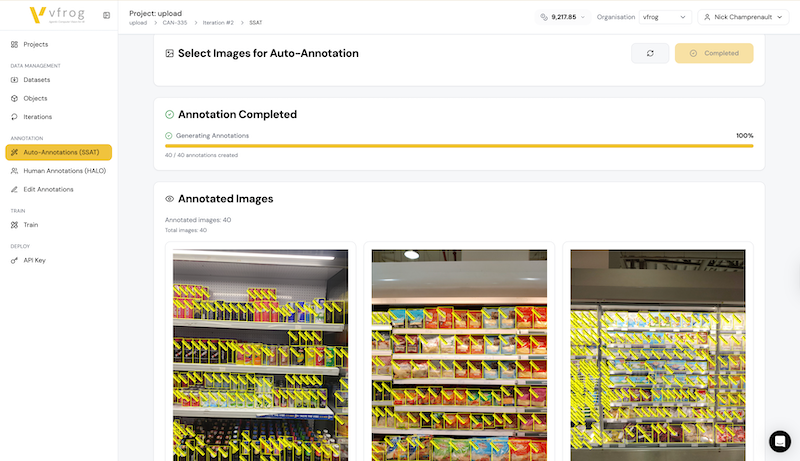Navigate to Iteration #2 breadcrumb
The width and height of the screenshot is (800, 461).
click(218, 23)
